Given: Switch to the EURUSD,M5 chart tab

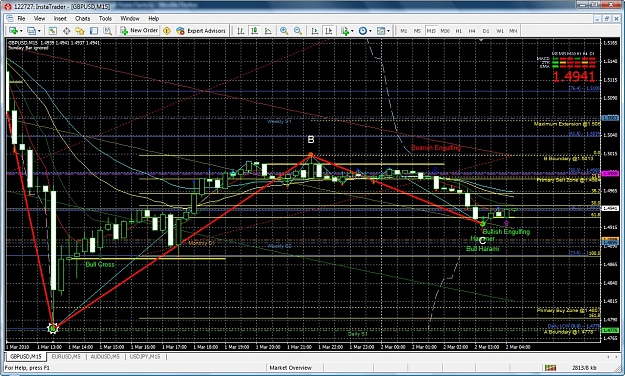Looking at the screenshot, I should 66,356.
